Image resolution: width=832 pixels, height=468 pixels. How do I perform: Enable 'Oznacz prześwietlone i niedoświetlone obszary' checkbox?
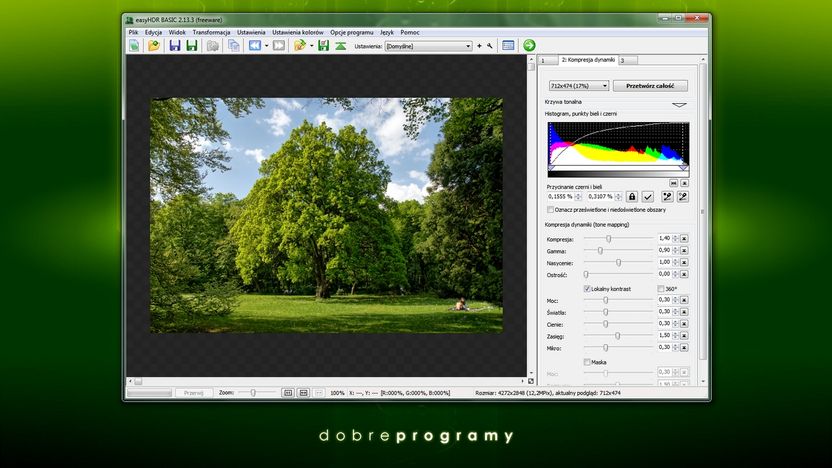pyautogui.click(x=550, y=210)
